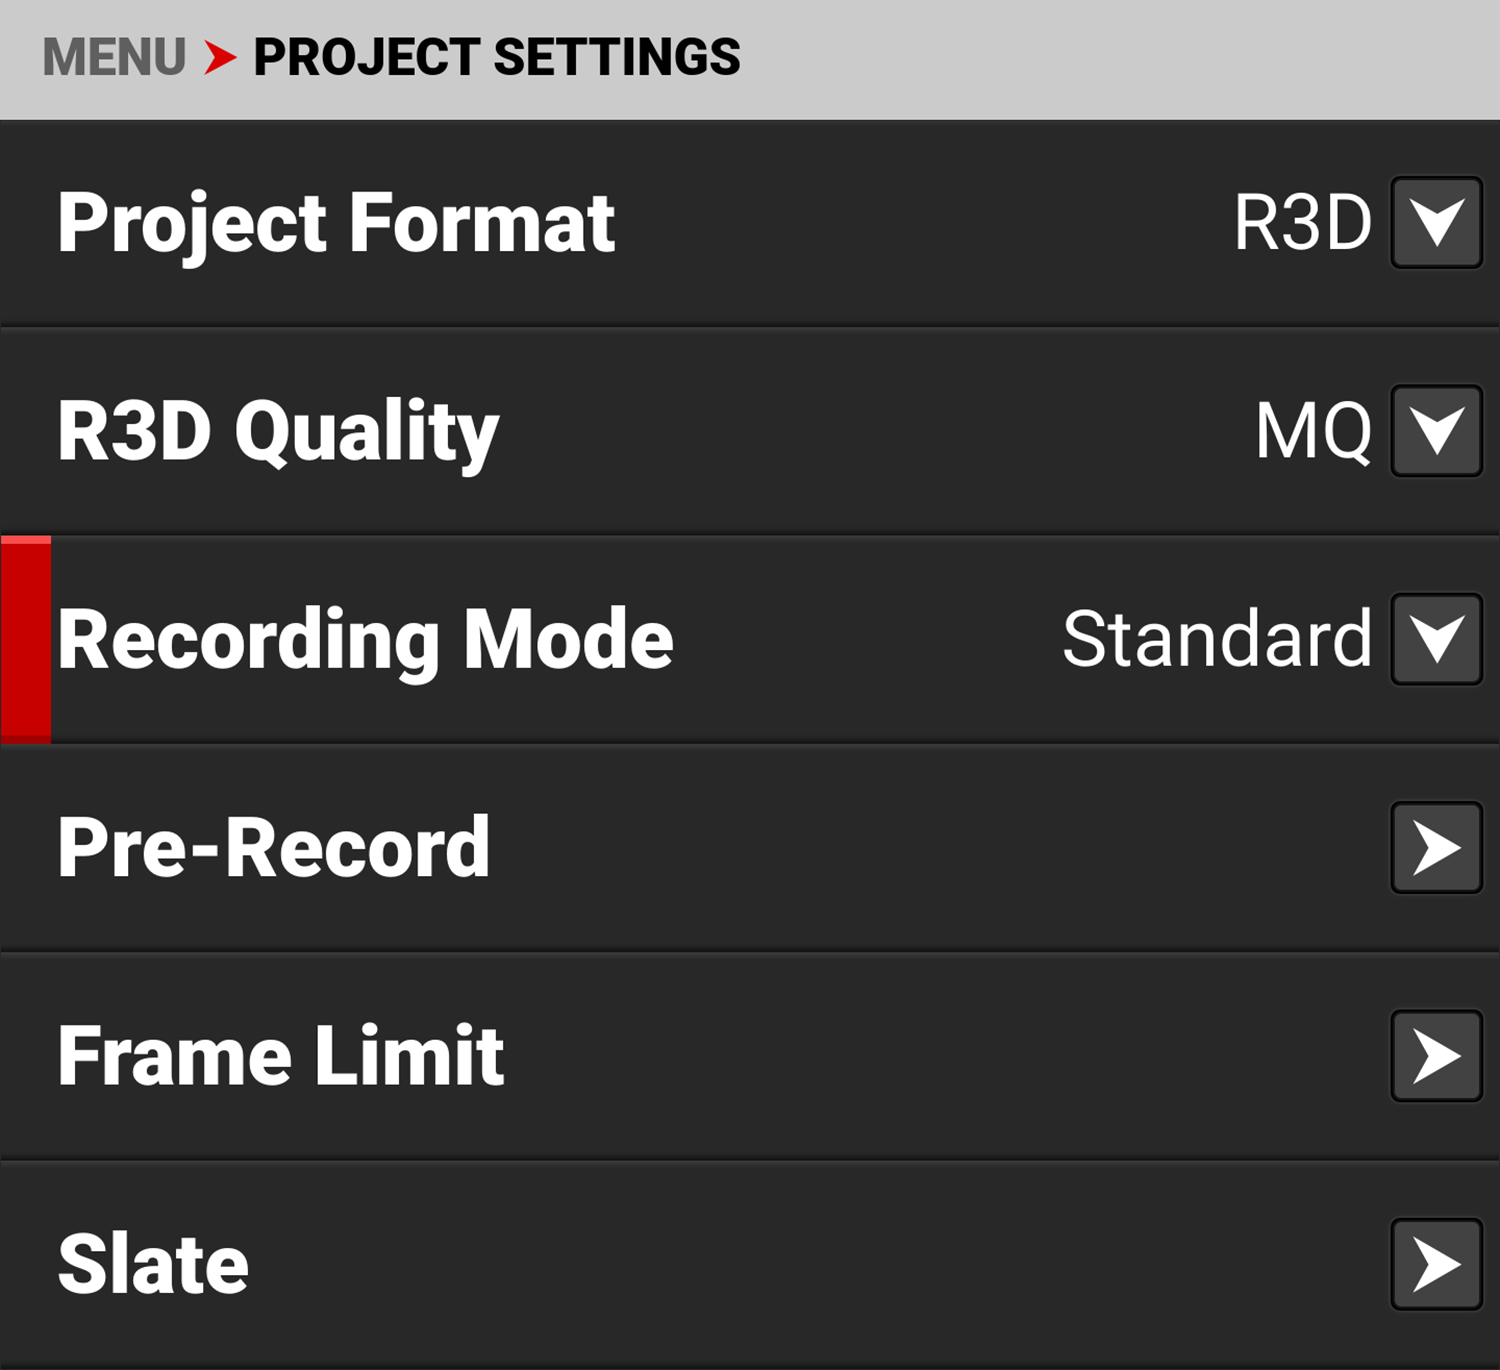Select the Project Format row label
The height and width of the screenshot is (1370, 1500).
click(336, 223)
